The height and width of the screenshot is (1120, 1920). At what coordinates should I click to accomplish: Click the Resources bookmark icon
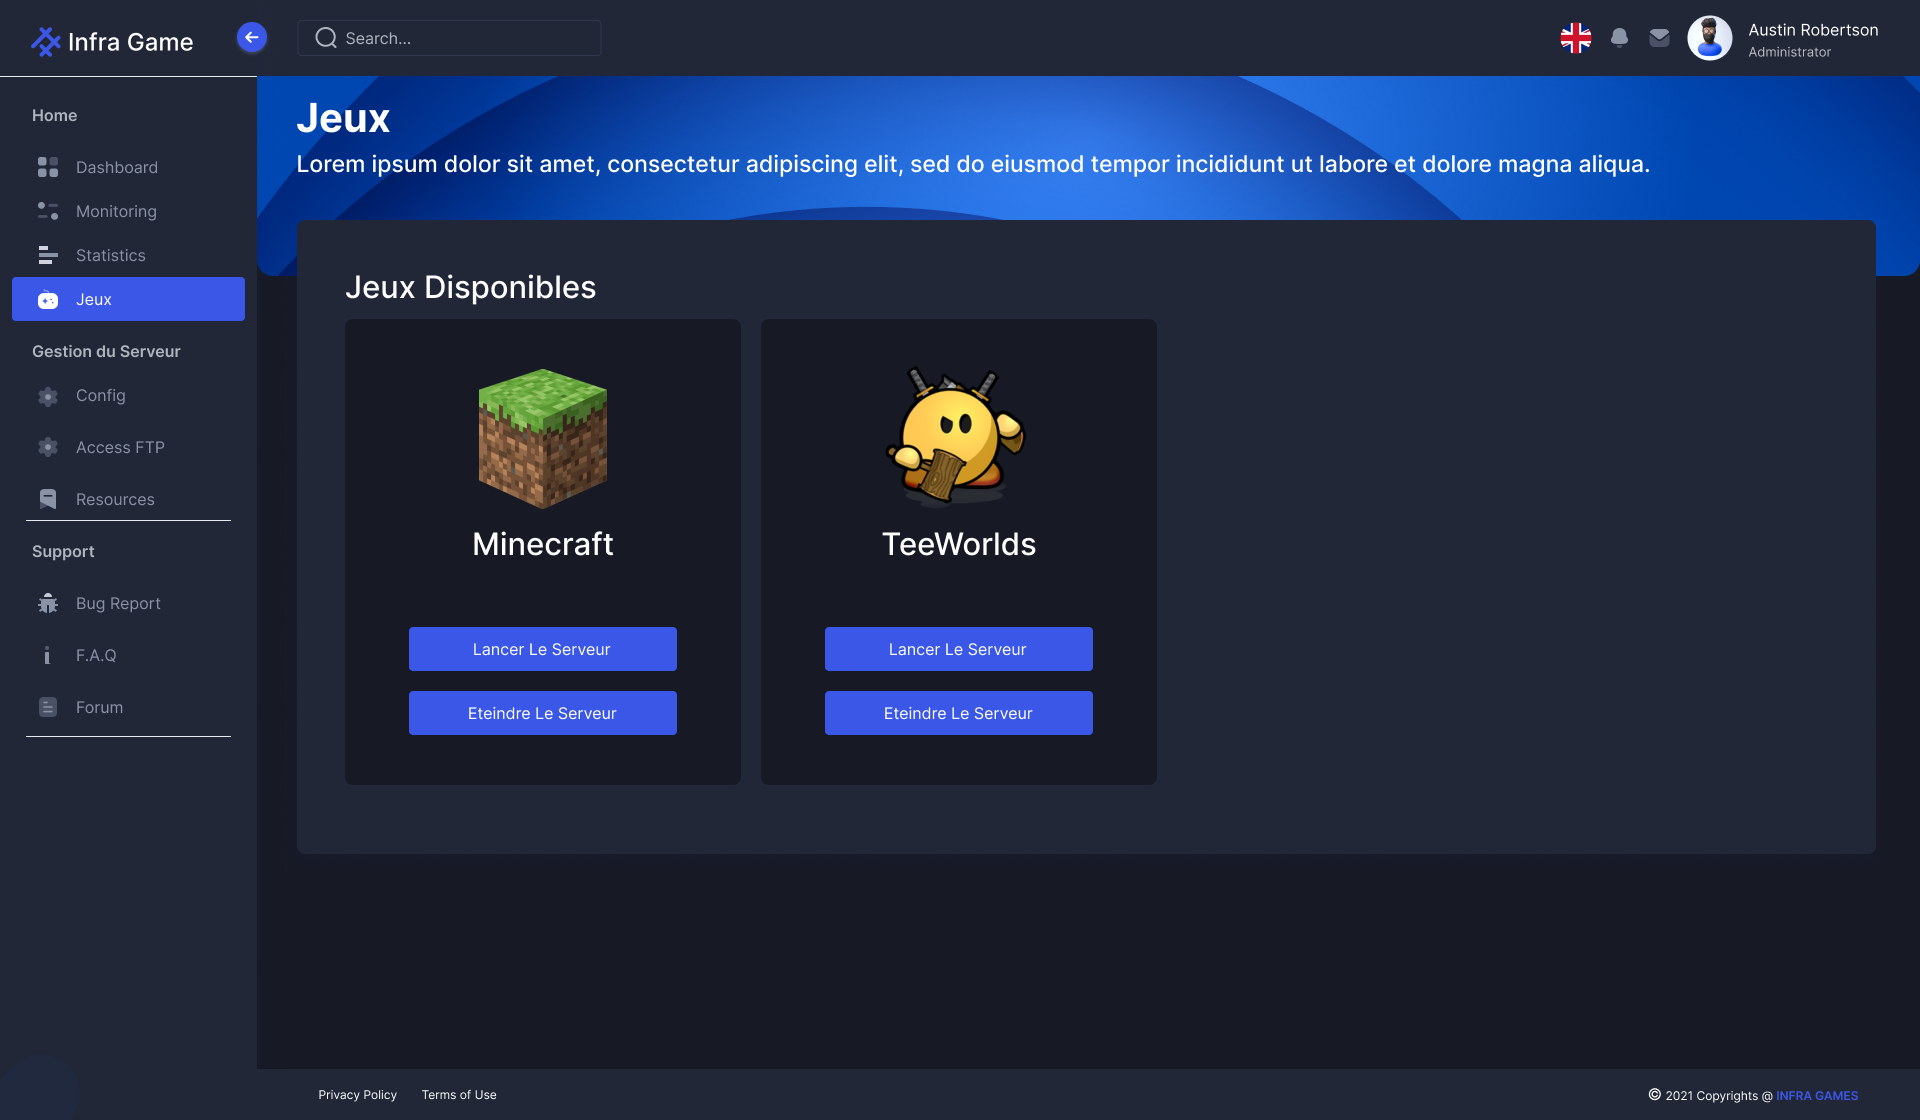[48, 499]
